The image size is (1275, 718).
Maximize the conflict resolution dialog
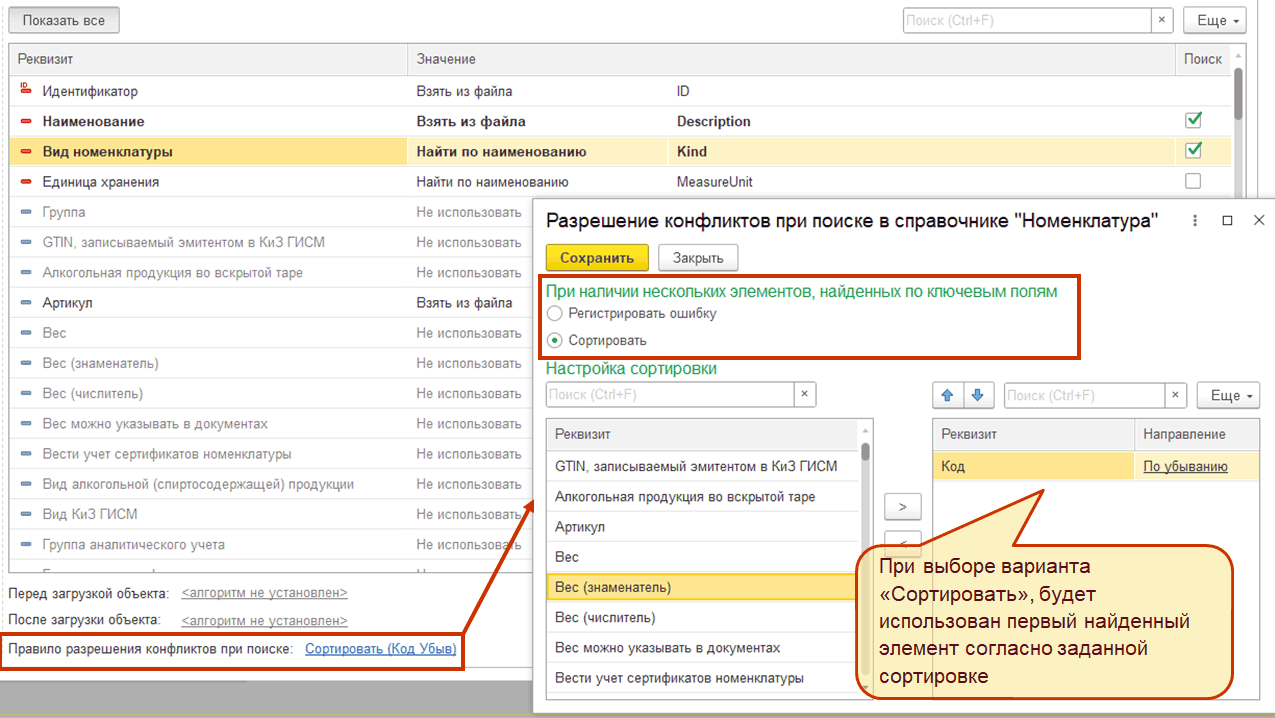click(1227, 221)
